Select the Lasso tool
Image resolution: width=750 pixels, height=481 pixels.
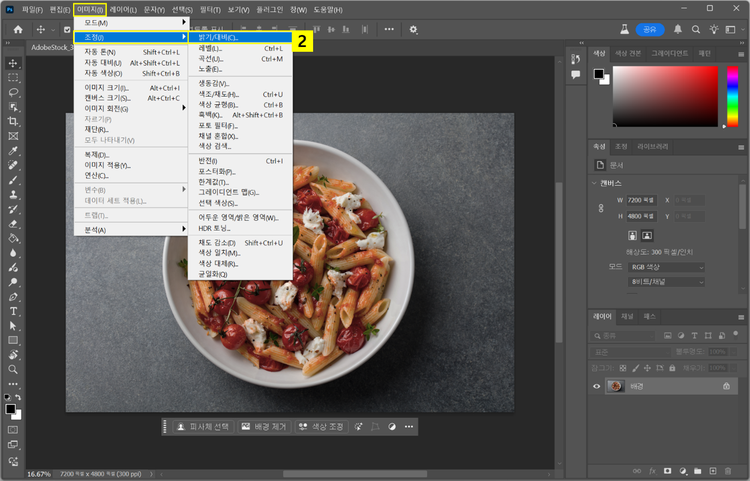click(13, 92)
